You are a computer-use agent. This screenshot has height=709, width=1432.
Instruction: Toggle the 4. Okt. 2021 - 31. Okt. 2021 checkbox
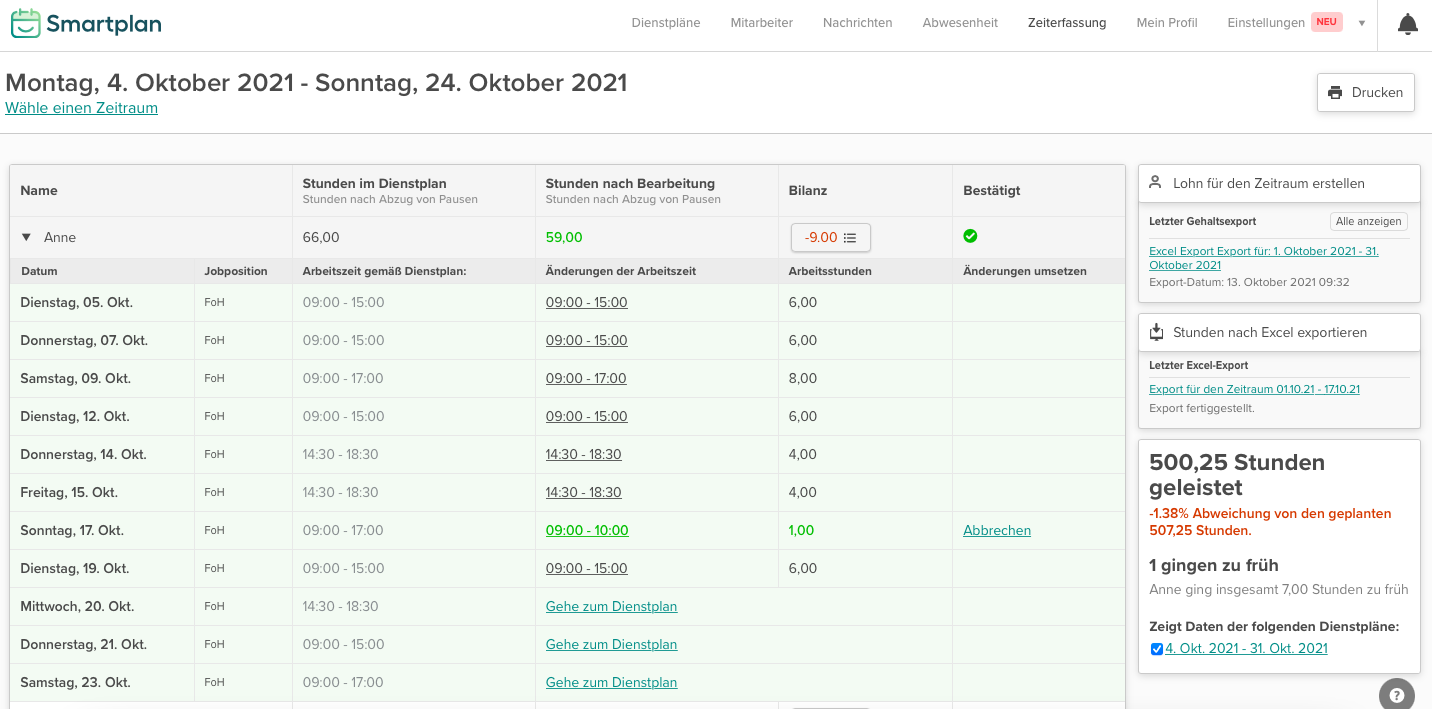pyautogui.click(x=1157, y=649)
